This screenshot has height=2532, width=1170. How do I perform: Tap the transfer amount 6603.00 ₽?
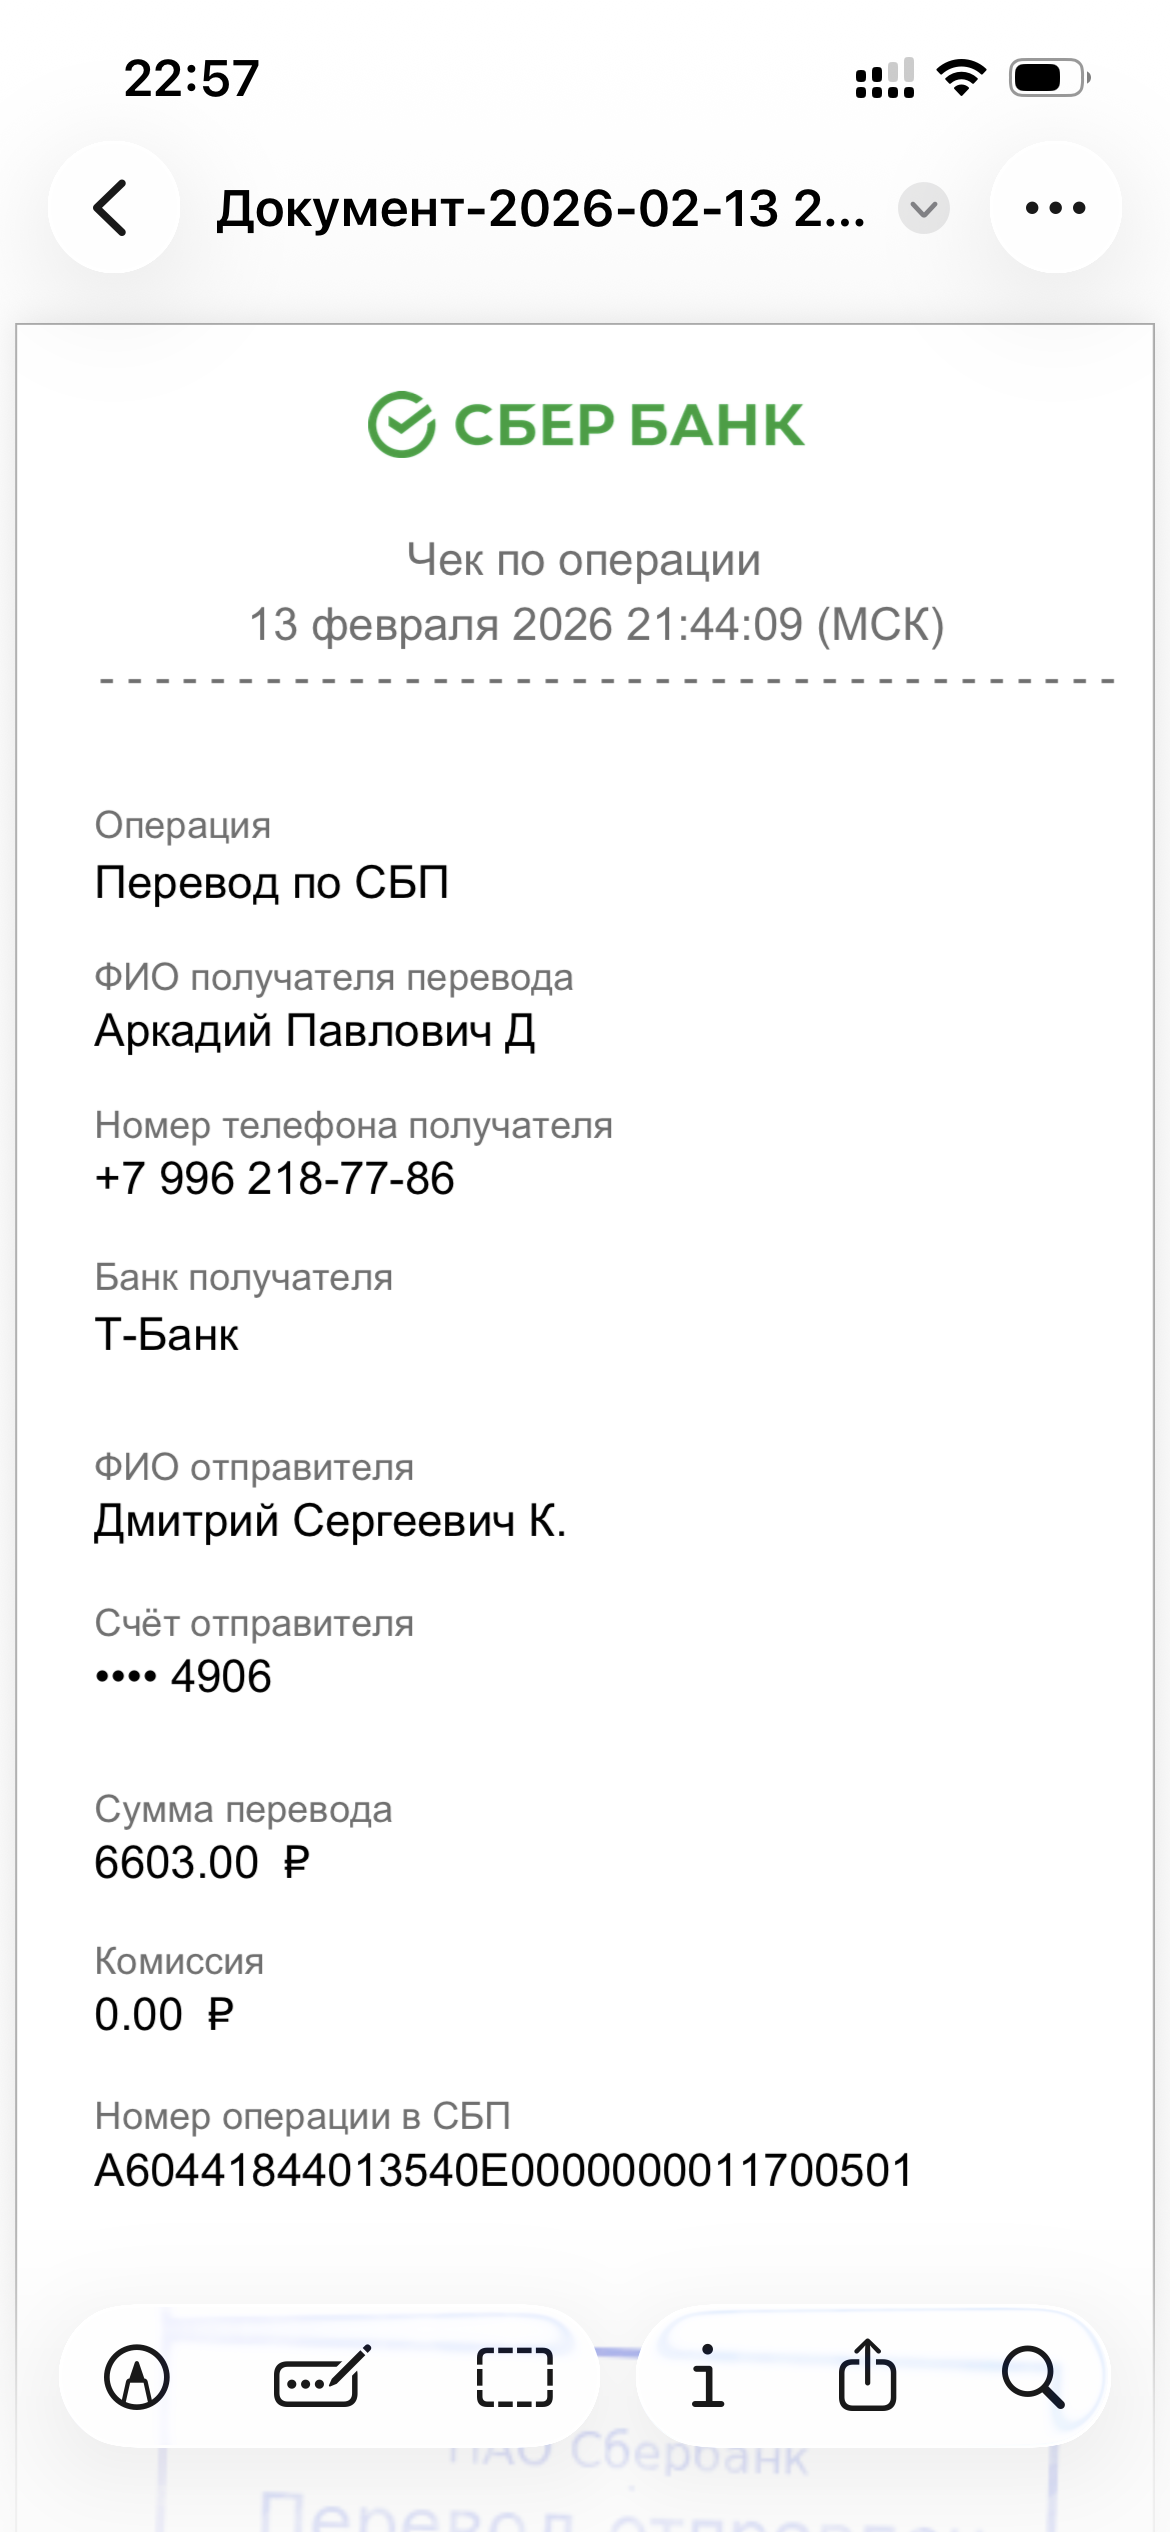(202, 1862)
